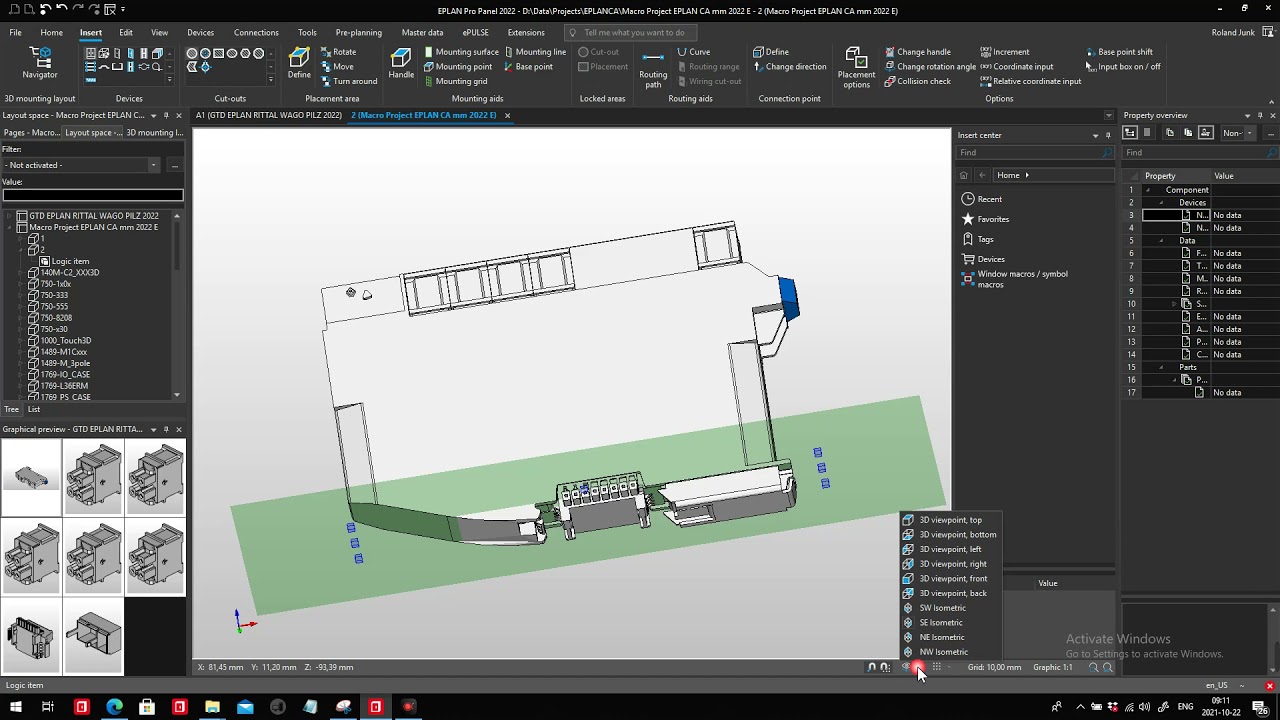Activate the Mounting surface aid

coord(461,52)
